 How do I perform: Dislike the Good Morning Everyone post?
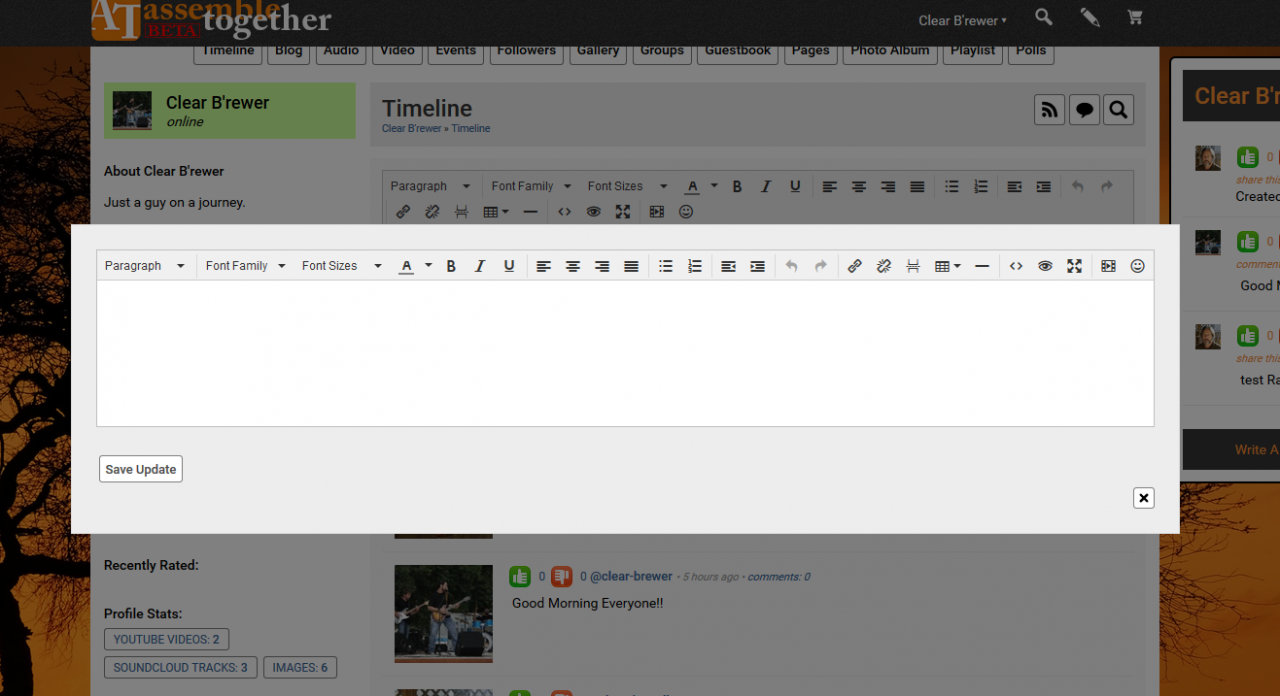[x=561, y=576]
